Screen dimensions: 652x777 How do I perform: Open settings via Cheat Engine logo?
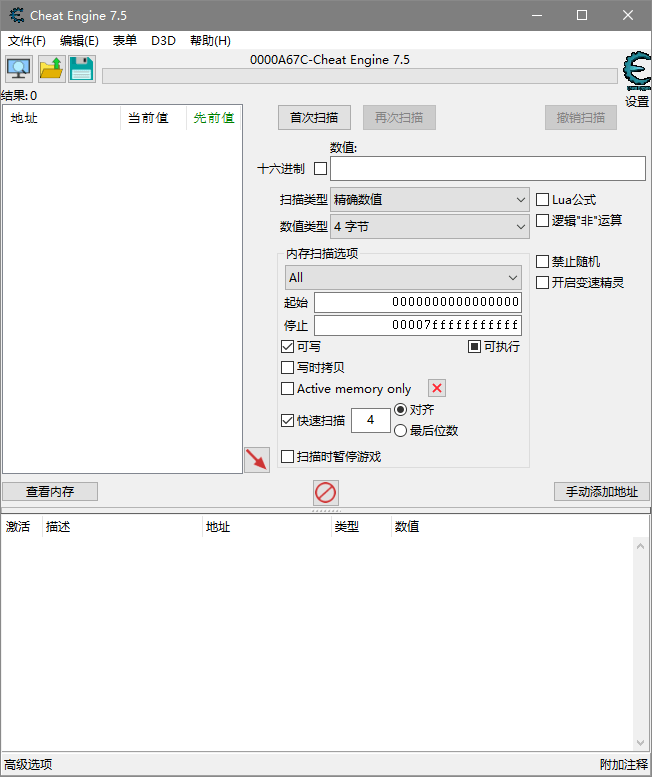pyautogui.click(x=637, y=71)
